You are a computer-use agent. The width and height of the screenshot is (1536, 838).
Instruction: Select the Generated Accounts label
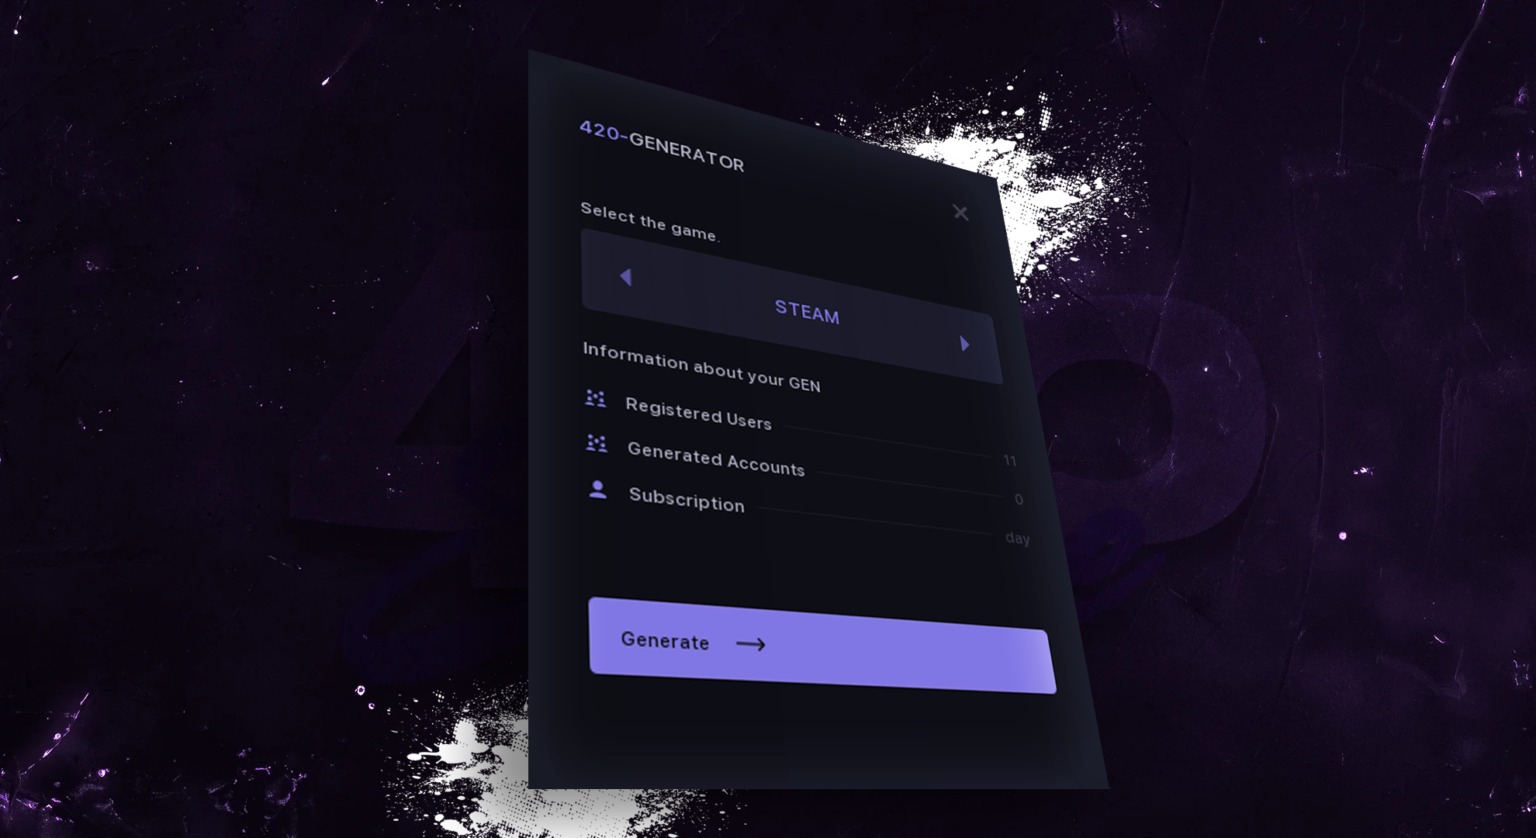(x=716, y=459)
